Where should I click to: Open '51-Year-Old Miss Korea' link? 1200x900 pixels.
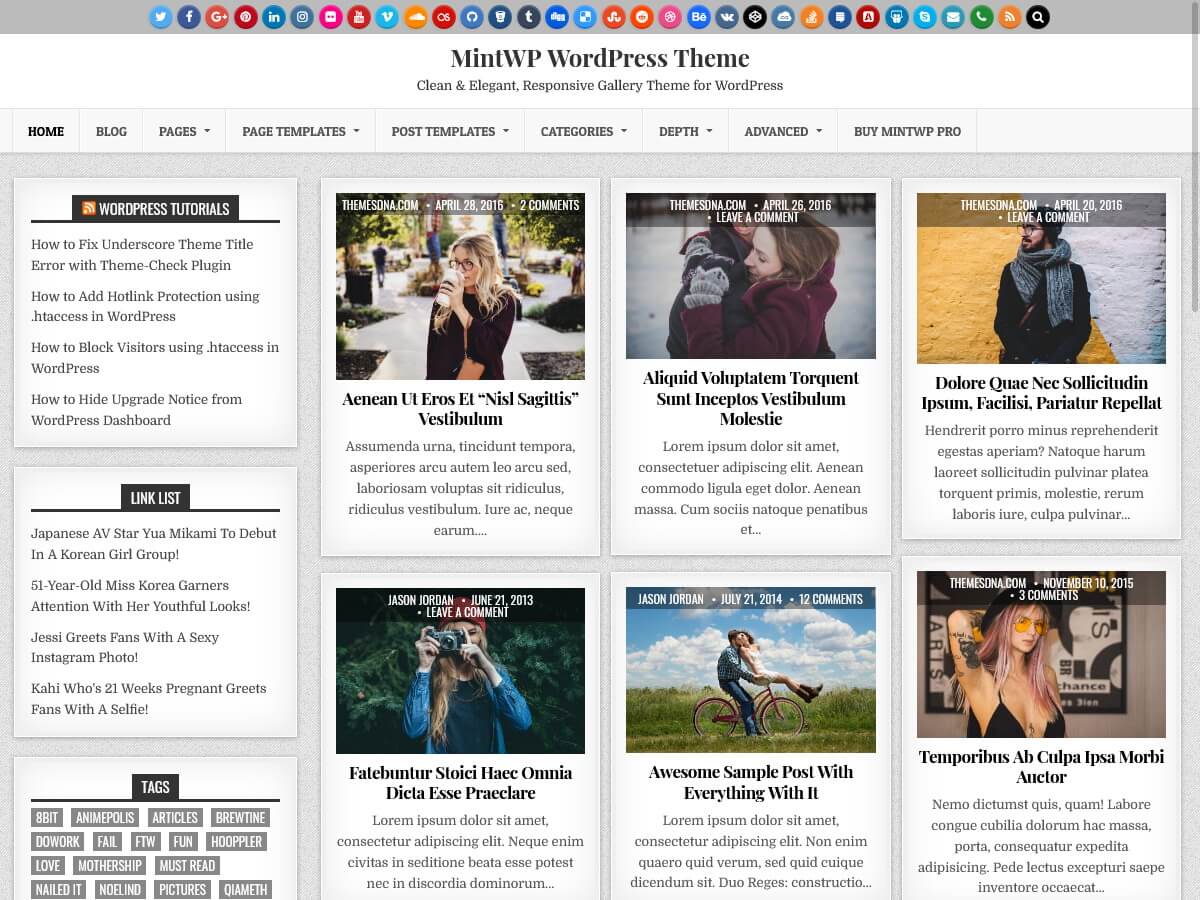(x=140, y=595)
